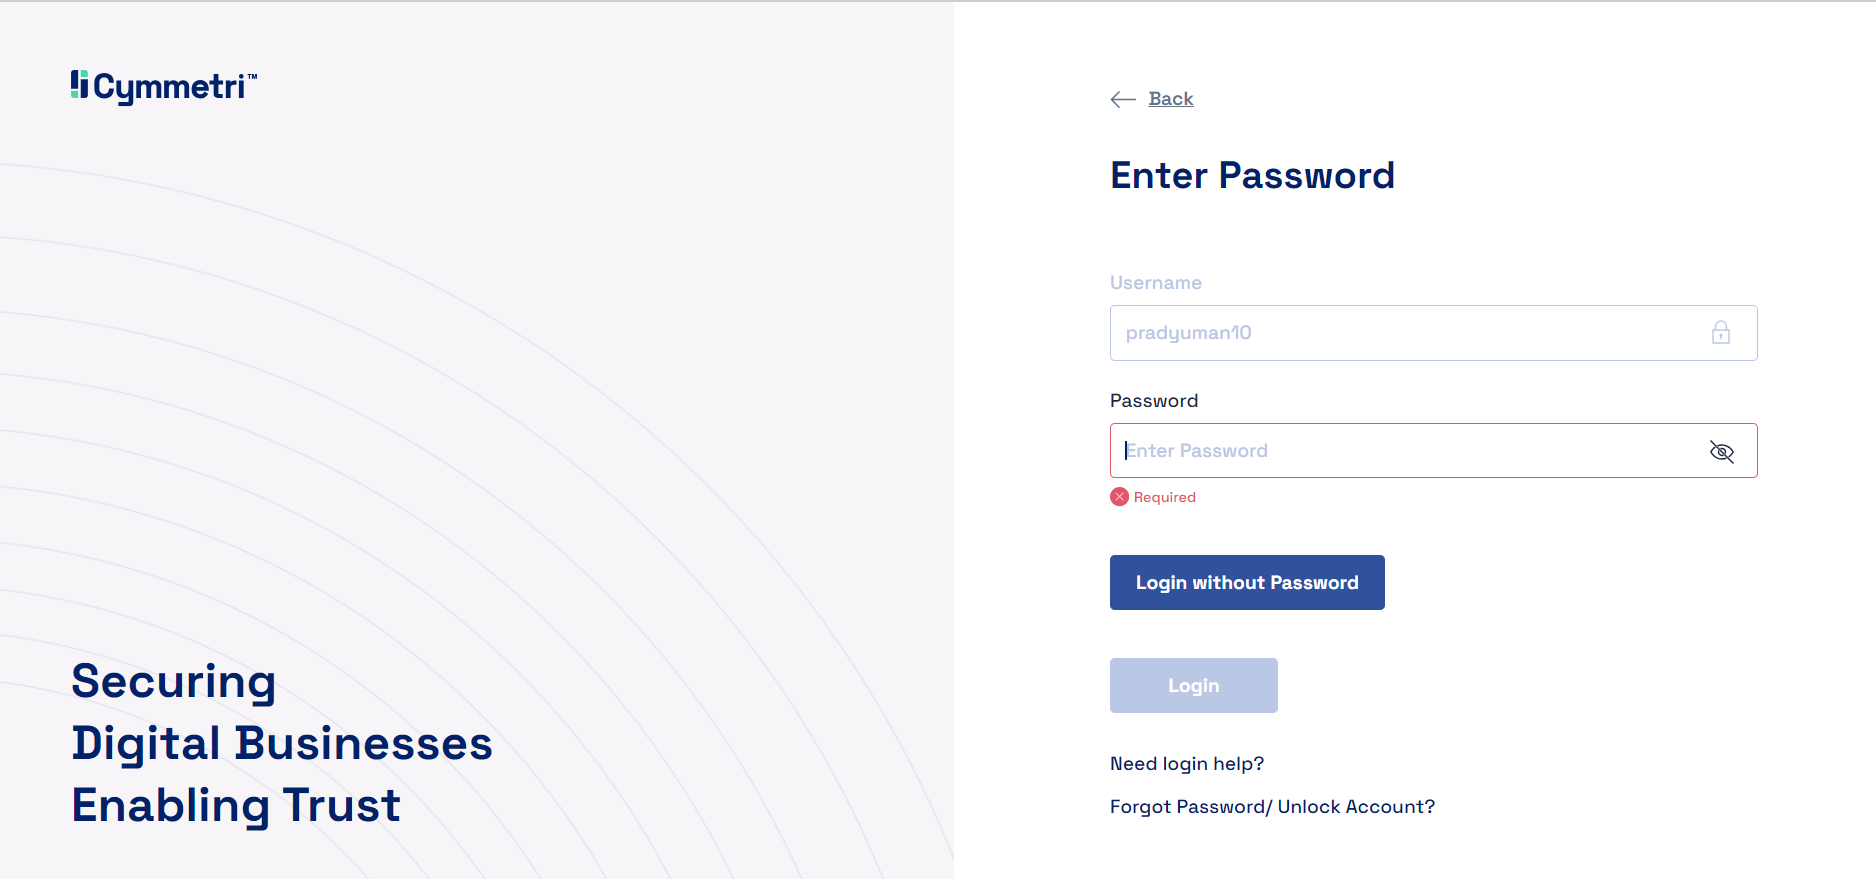This screenshot has width=1876, height=879.
Task: Click the Password field label
Action: [x=1153, y=401]
